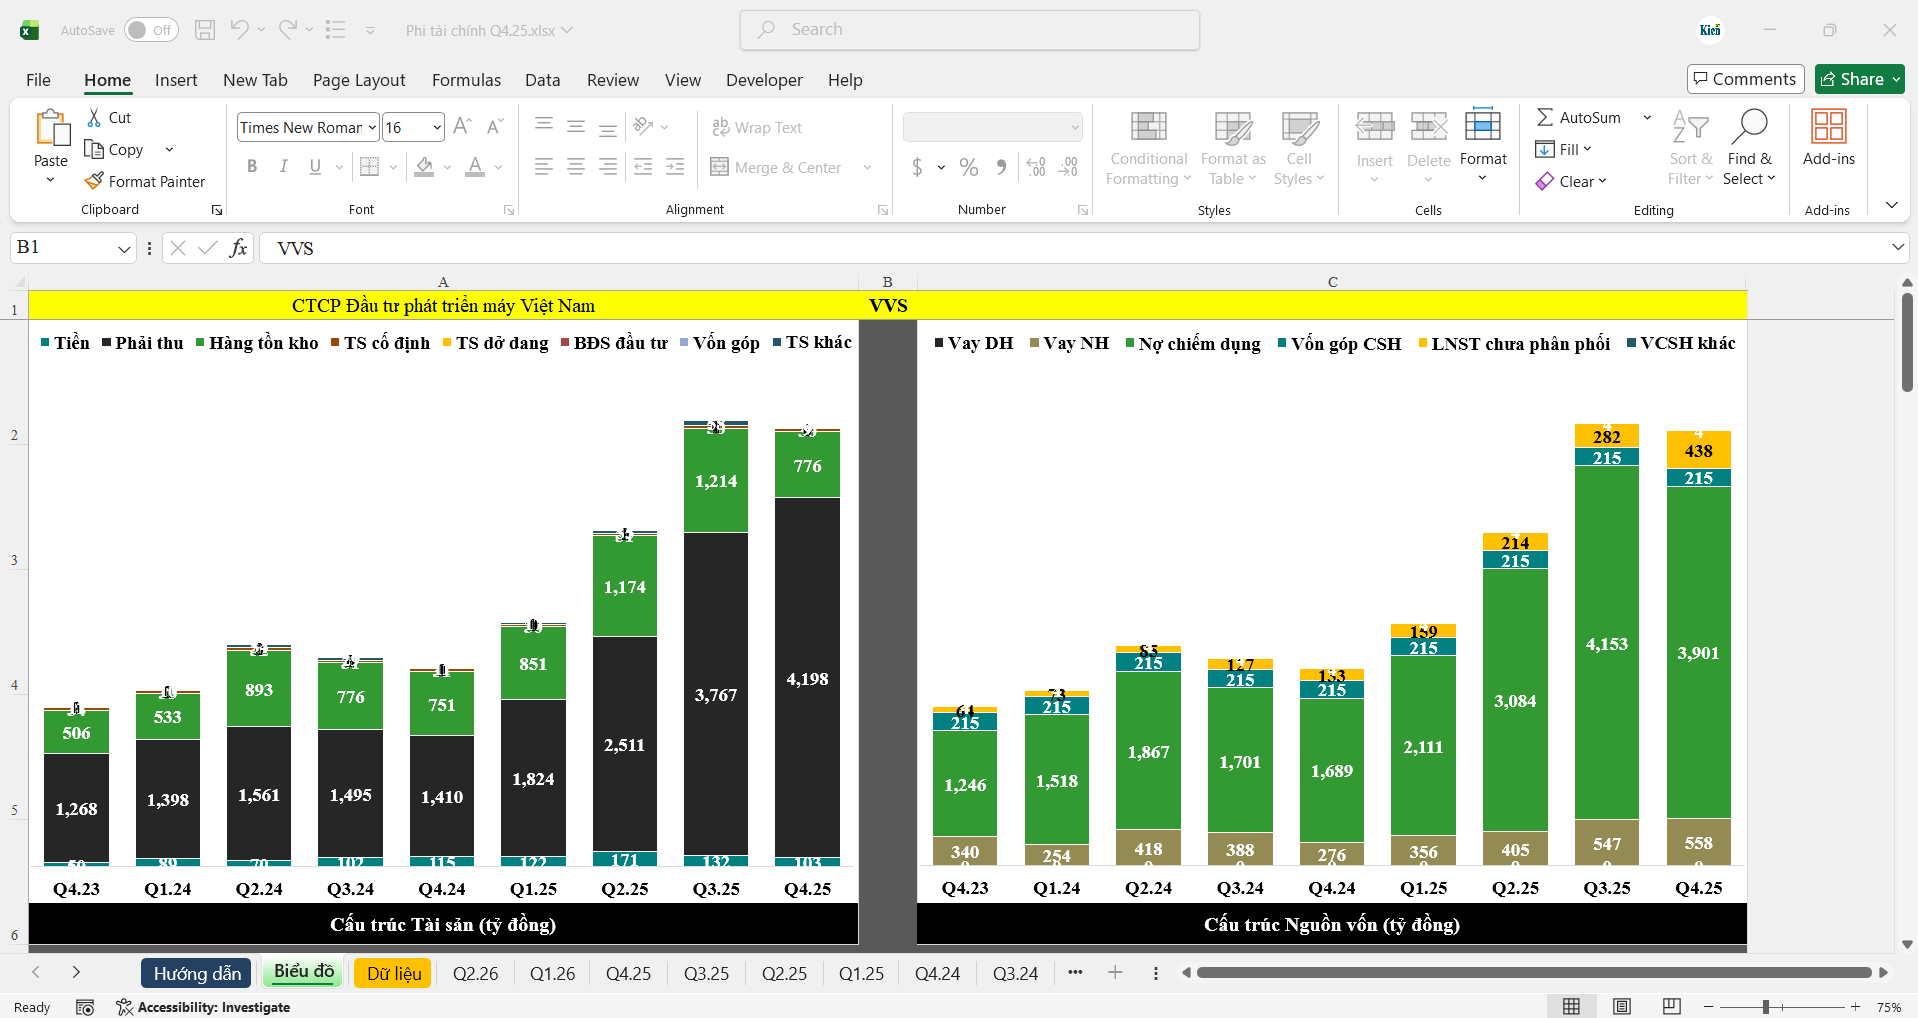Click the Save icon in title bar
The height and width of the screenshot is (1018, 1918).
click(x=205, y=30)
